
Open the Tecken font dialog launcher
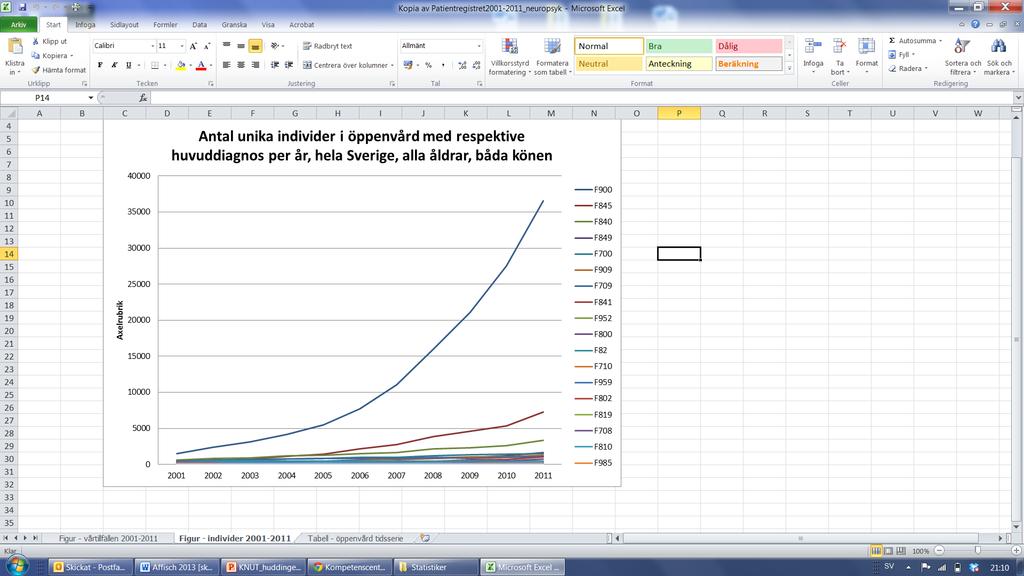pyautogui.click(x=211, y=84)
